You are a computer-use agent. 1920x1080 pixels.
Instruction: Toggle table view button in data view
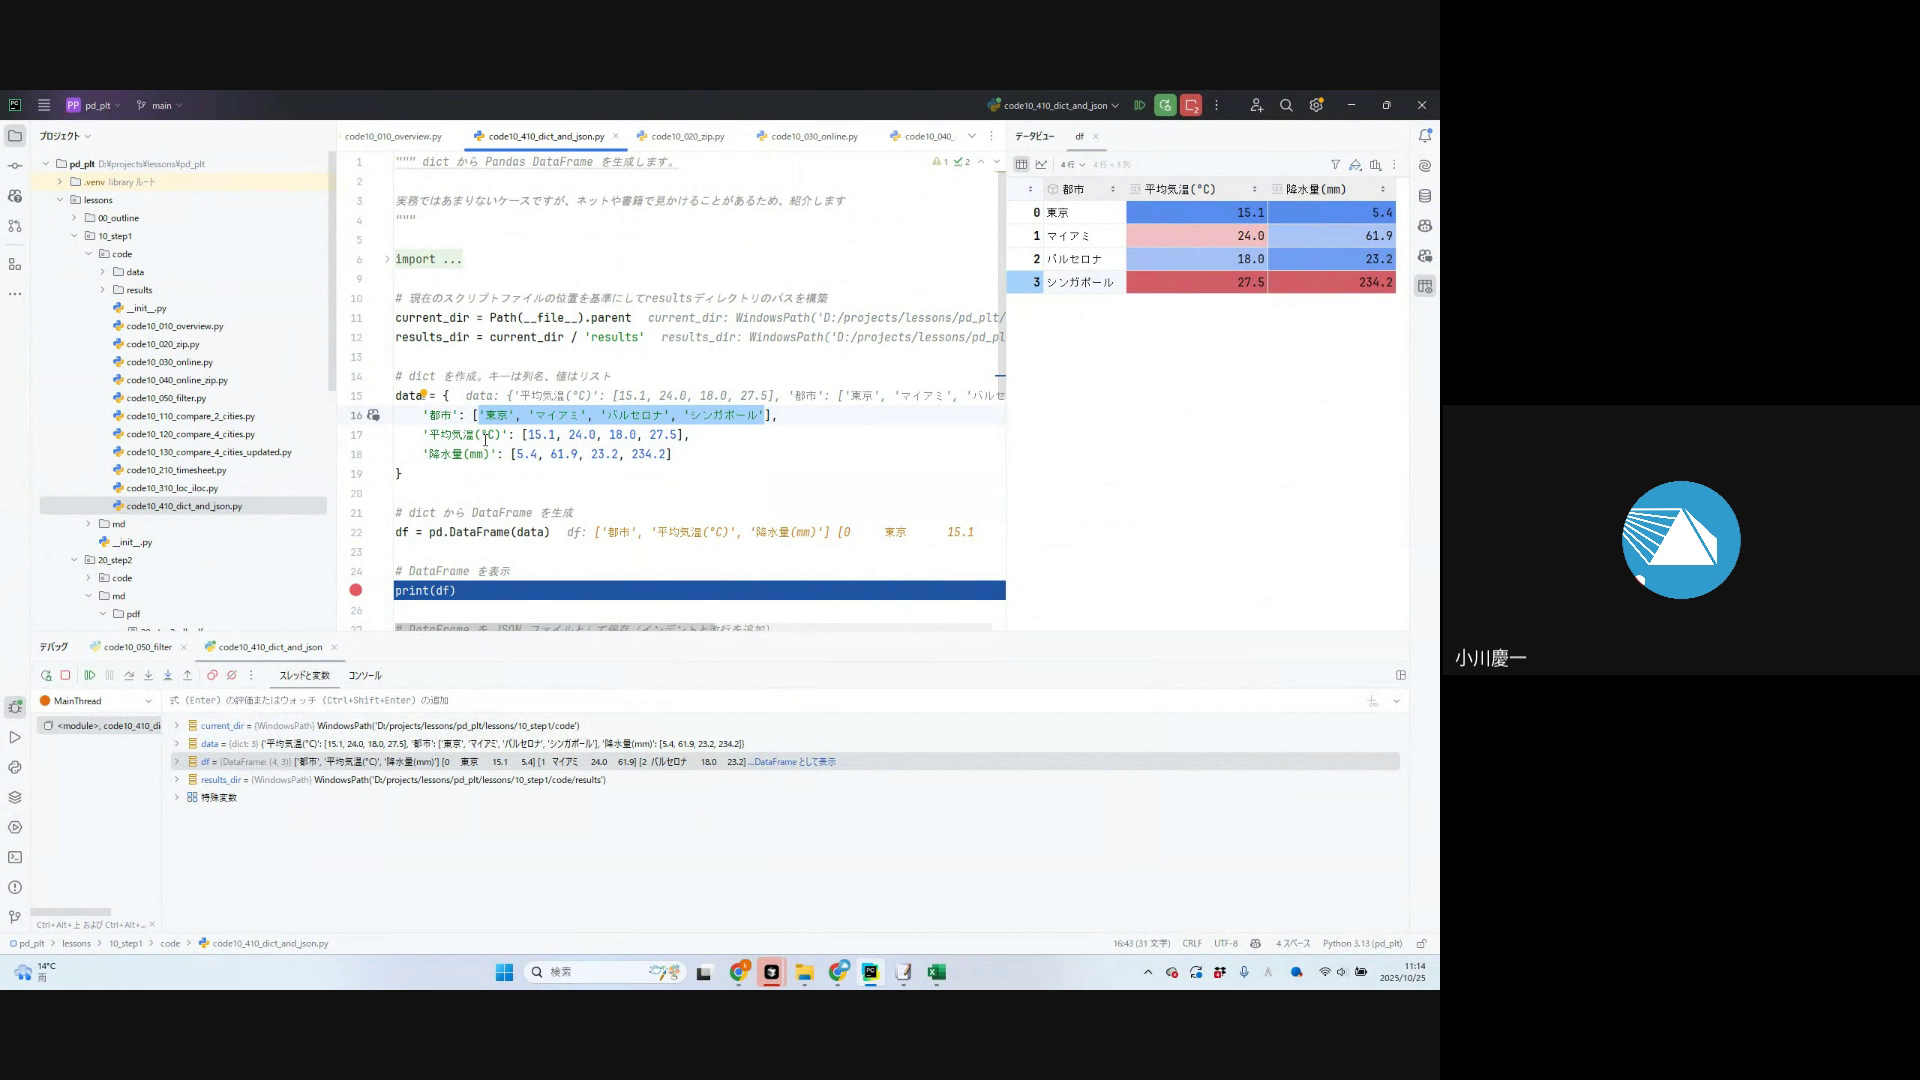click(1021, 165)
